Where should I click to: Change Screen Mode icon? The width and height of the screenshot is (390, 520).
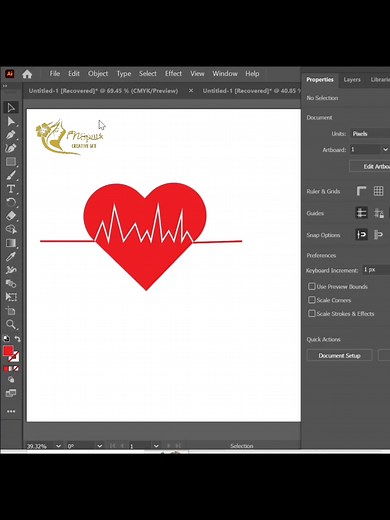11,393
